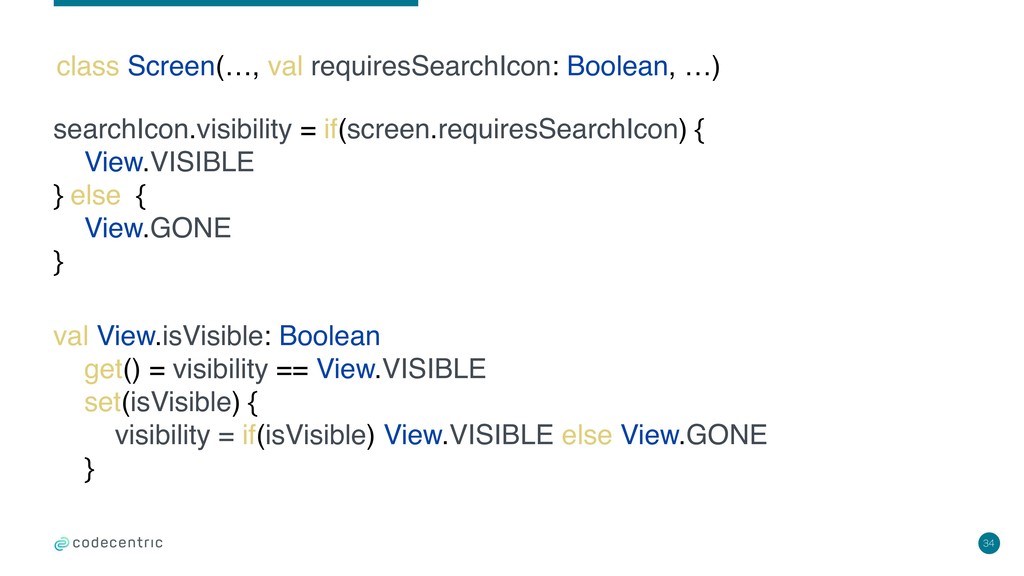The image size is (1024, 576).
Task: Click the inline else keyword in setter body
Action: pos(586,435)
